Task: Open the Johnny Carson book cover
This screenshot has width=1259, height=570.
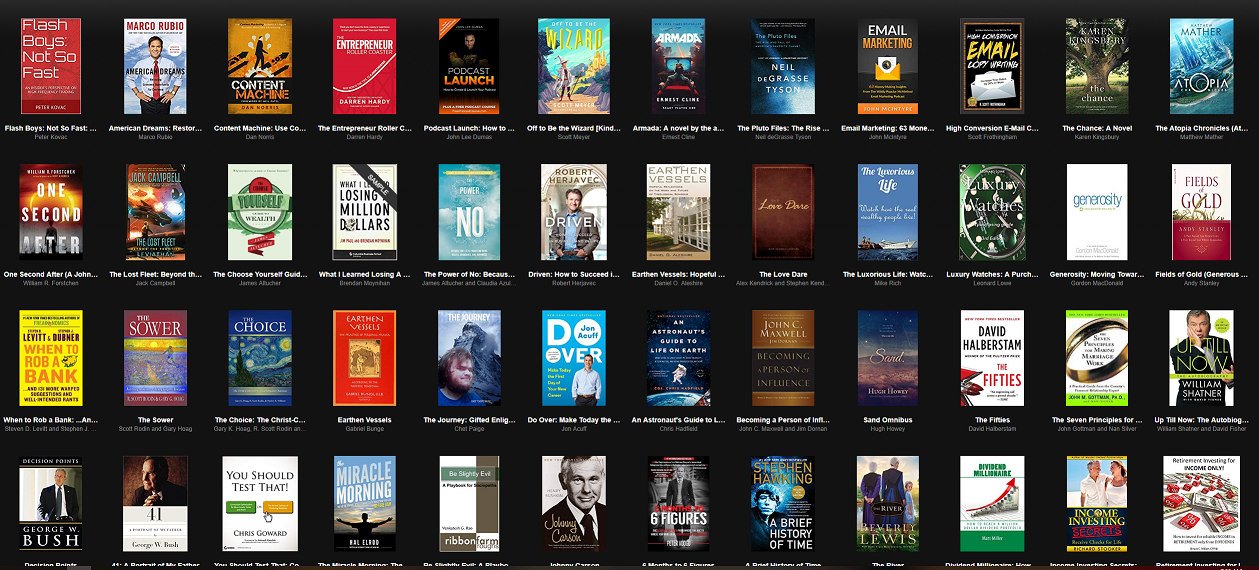Action: [x=574, y=504]
